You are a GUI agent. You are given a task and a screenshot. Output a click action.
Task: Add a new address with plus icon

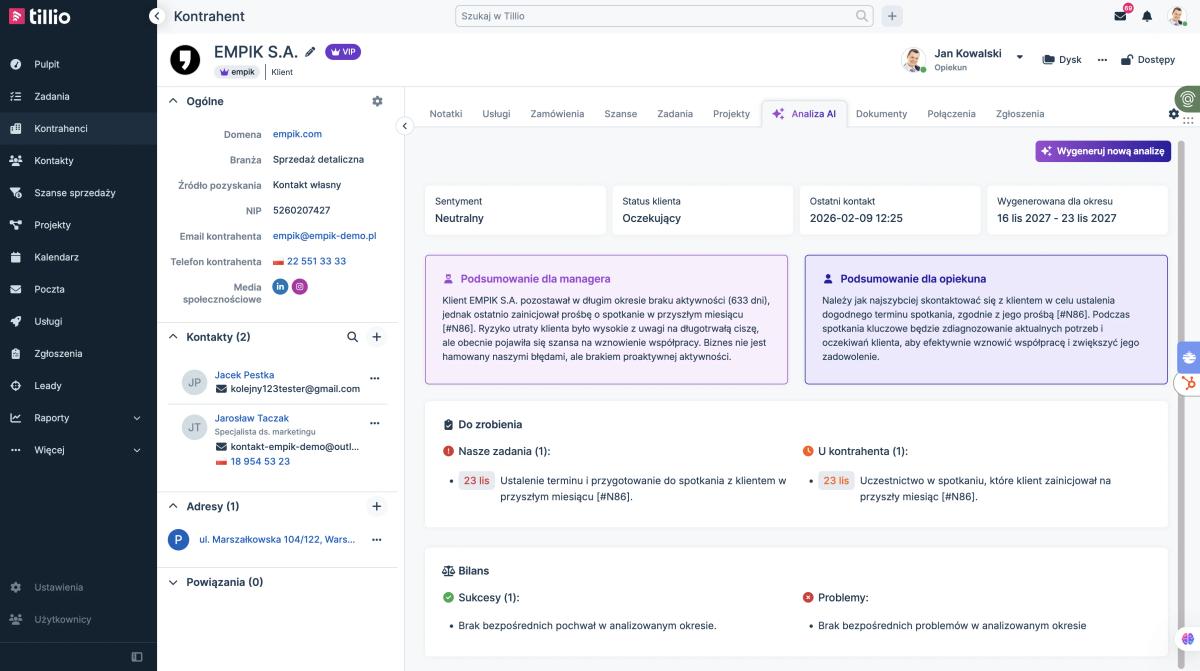click(377, 506)
